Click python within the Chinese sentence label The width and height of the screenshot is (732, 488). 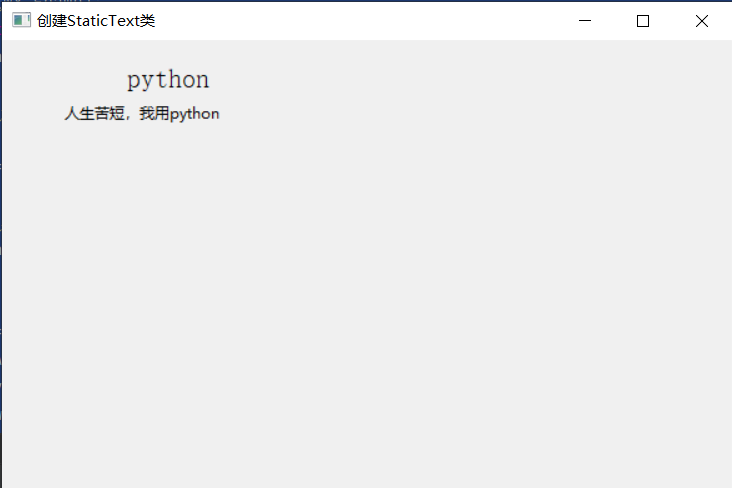pos(195,114)
